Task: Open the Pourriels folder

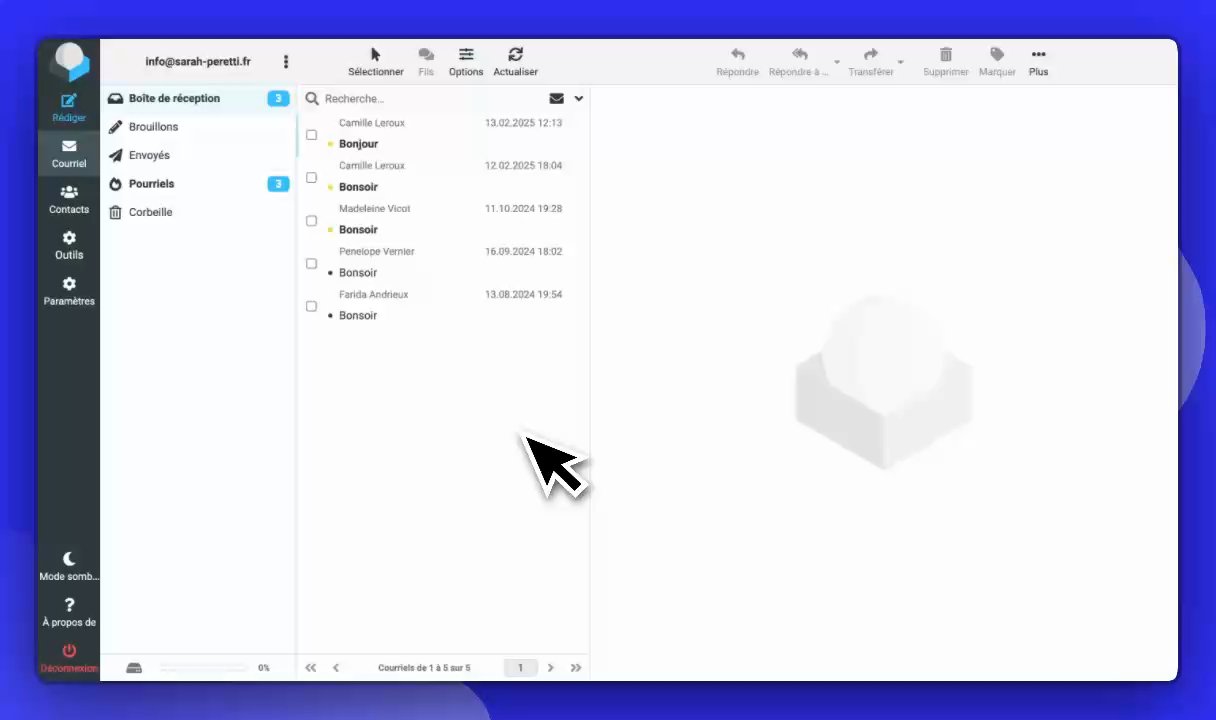Action: pos(198,184)
